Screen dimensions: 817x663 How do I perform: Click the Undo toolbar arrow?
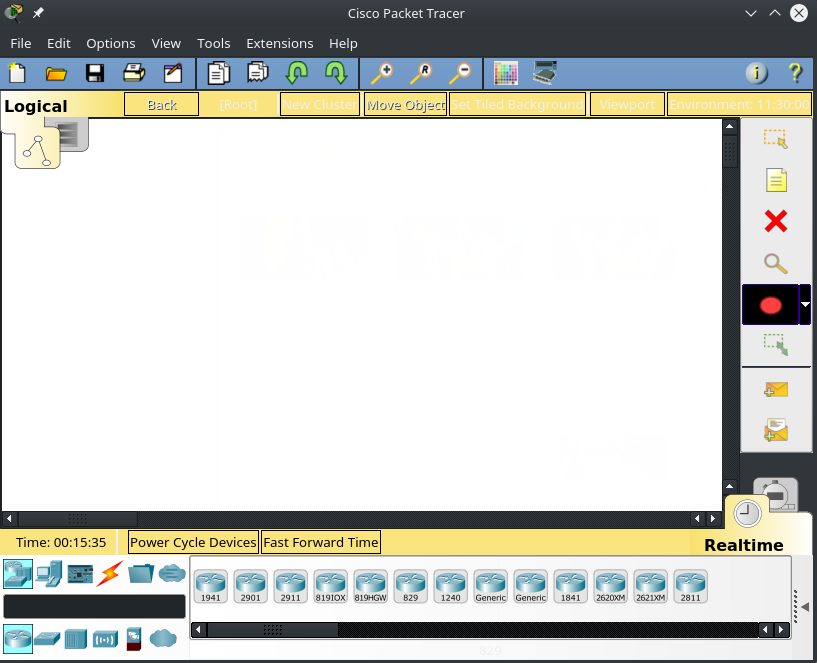(x=297, y=72)
